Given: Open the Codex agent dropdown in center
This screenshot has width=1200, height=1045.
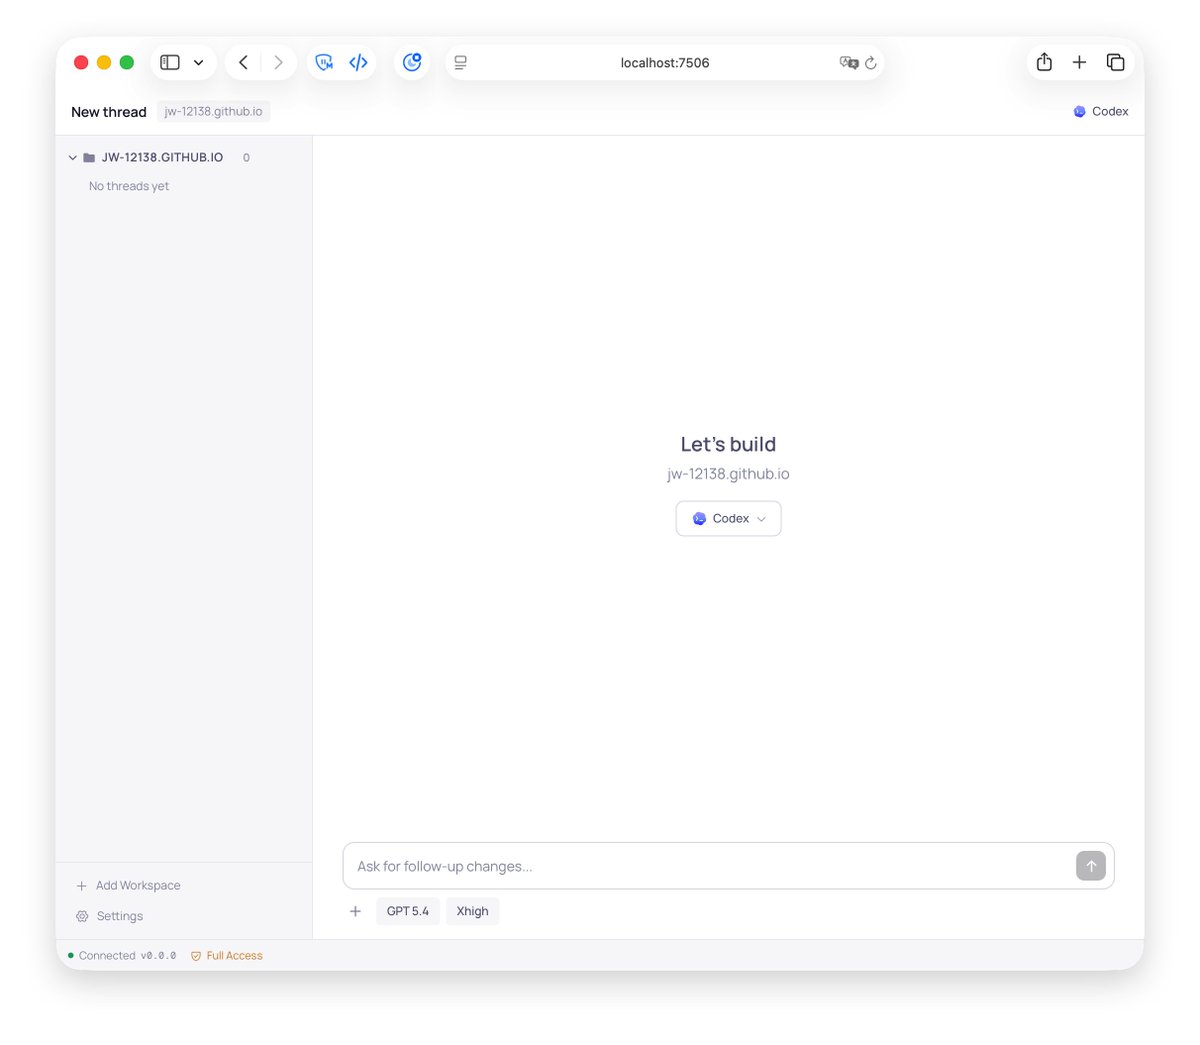Looking at the screenshot, I should [x=728, y=518].
